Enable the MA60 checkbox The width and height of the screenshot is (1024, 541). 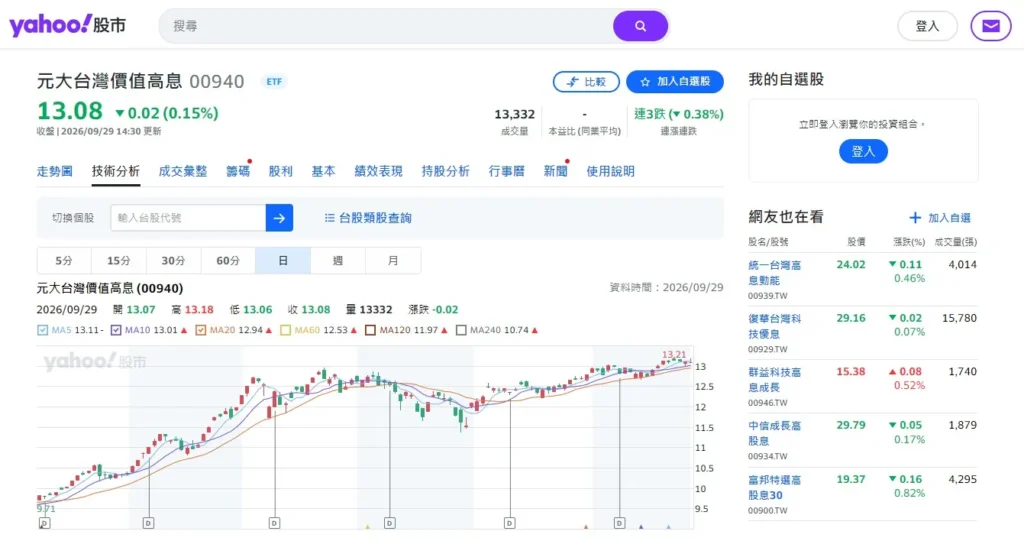[285, 331]
